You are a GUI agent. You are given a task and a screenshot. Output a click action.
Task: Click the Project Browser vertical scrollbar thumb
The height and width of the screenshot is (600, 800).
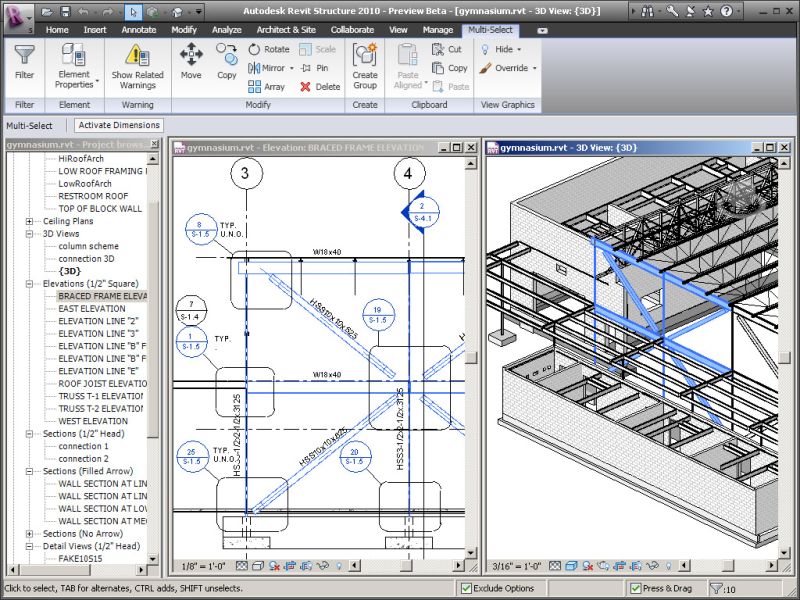(153, 319)
